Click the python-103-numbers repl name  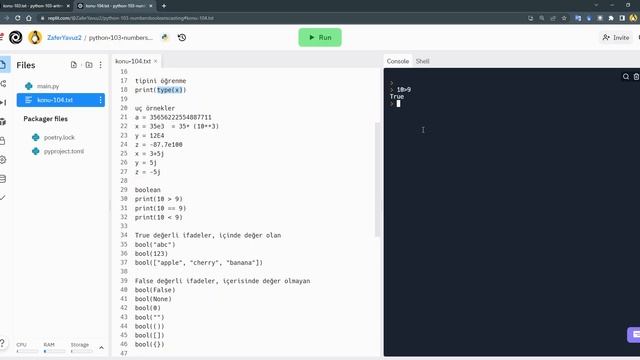(x=120, y=38)
